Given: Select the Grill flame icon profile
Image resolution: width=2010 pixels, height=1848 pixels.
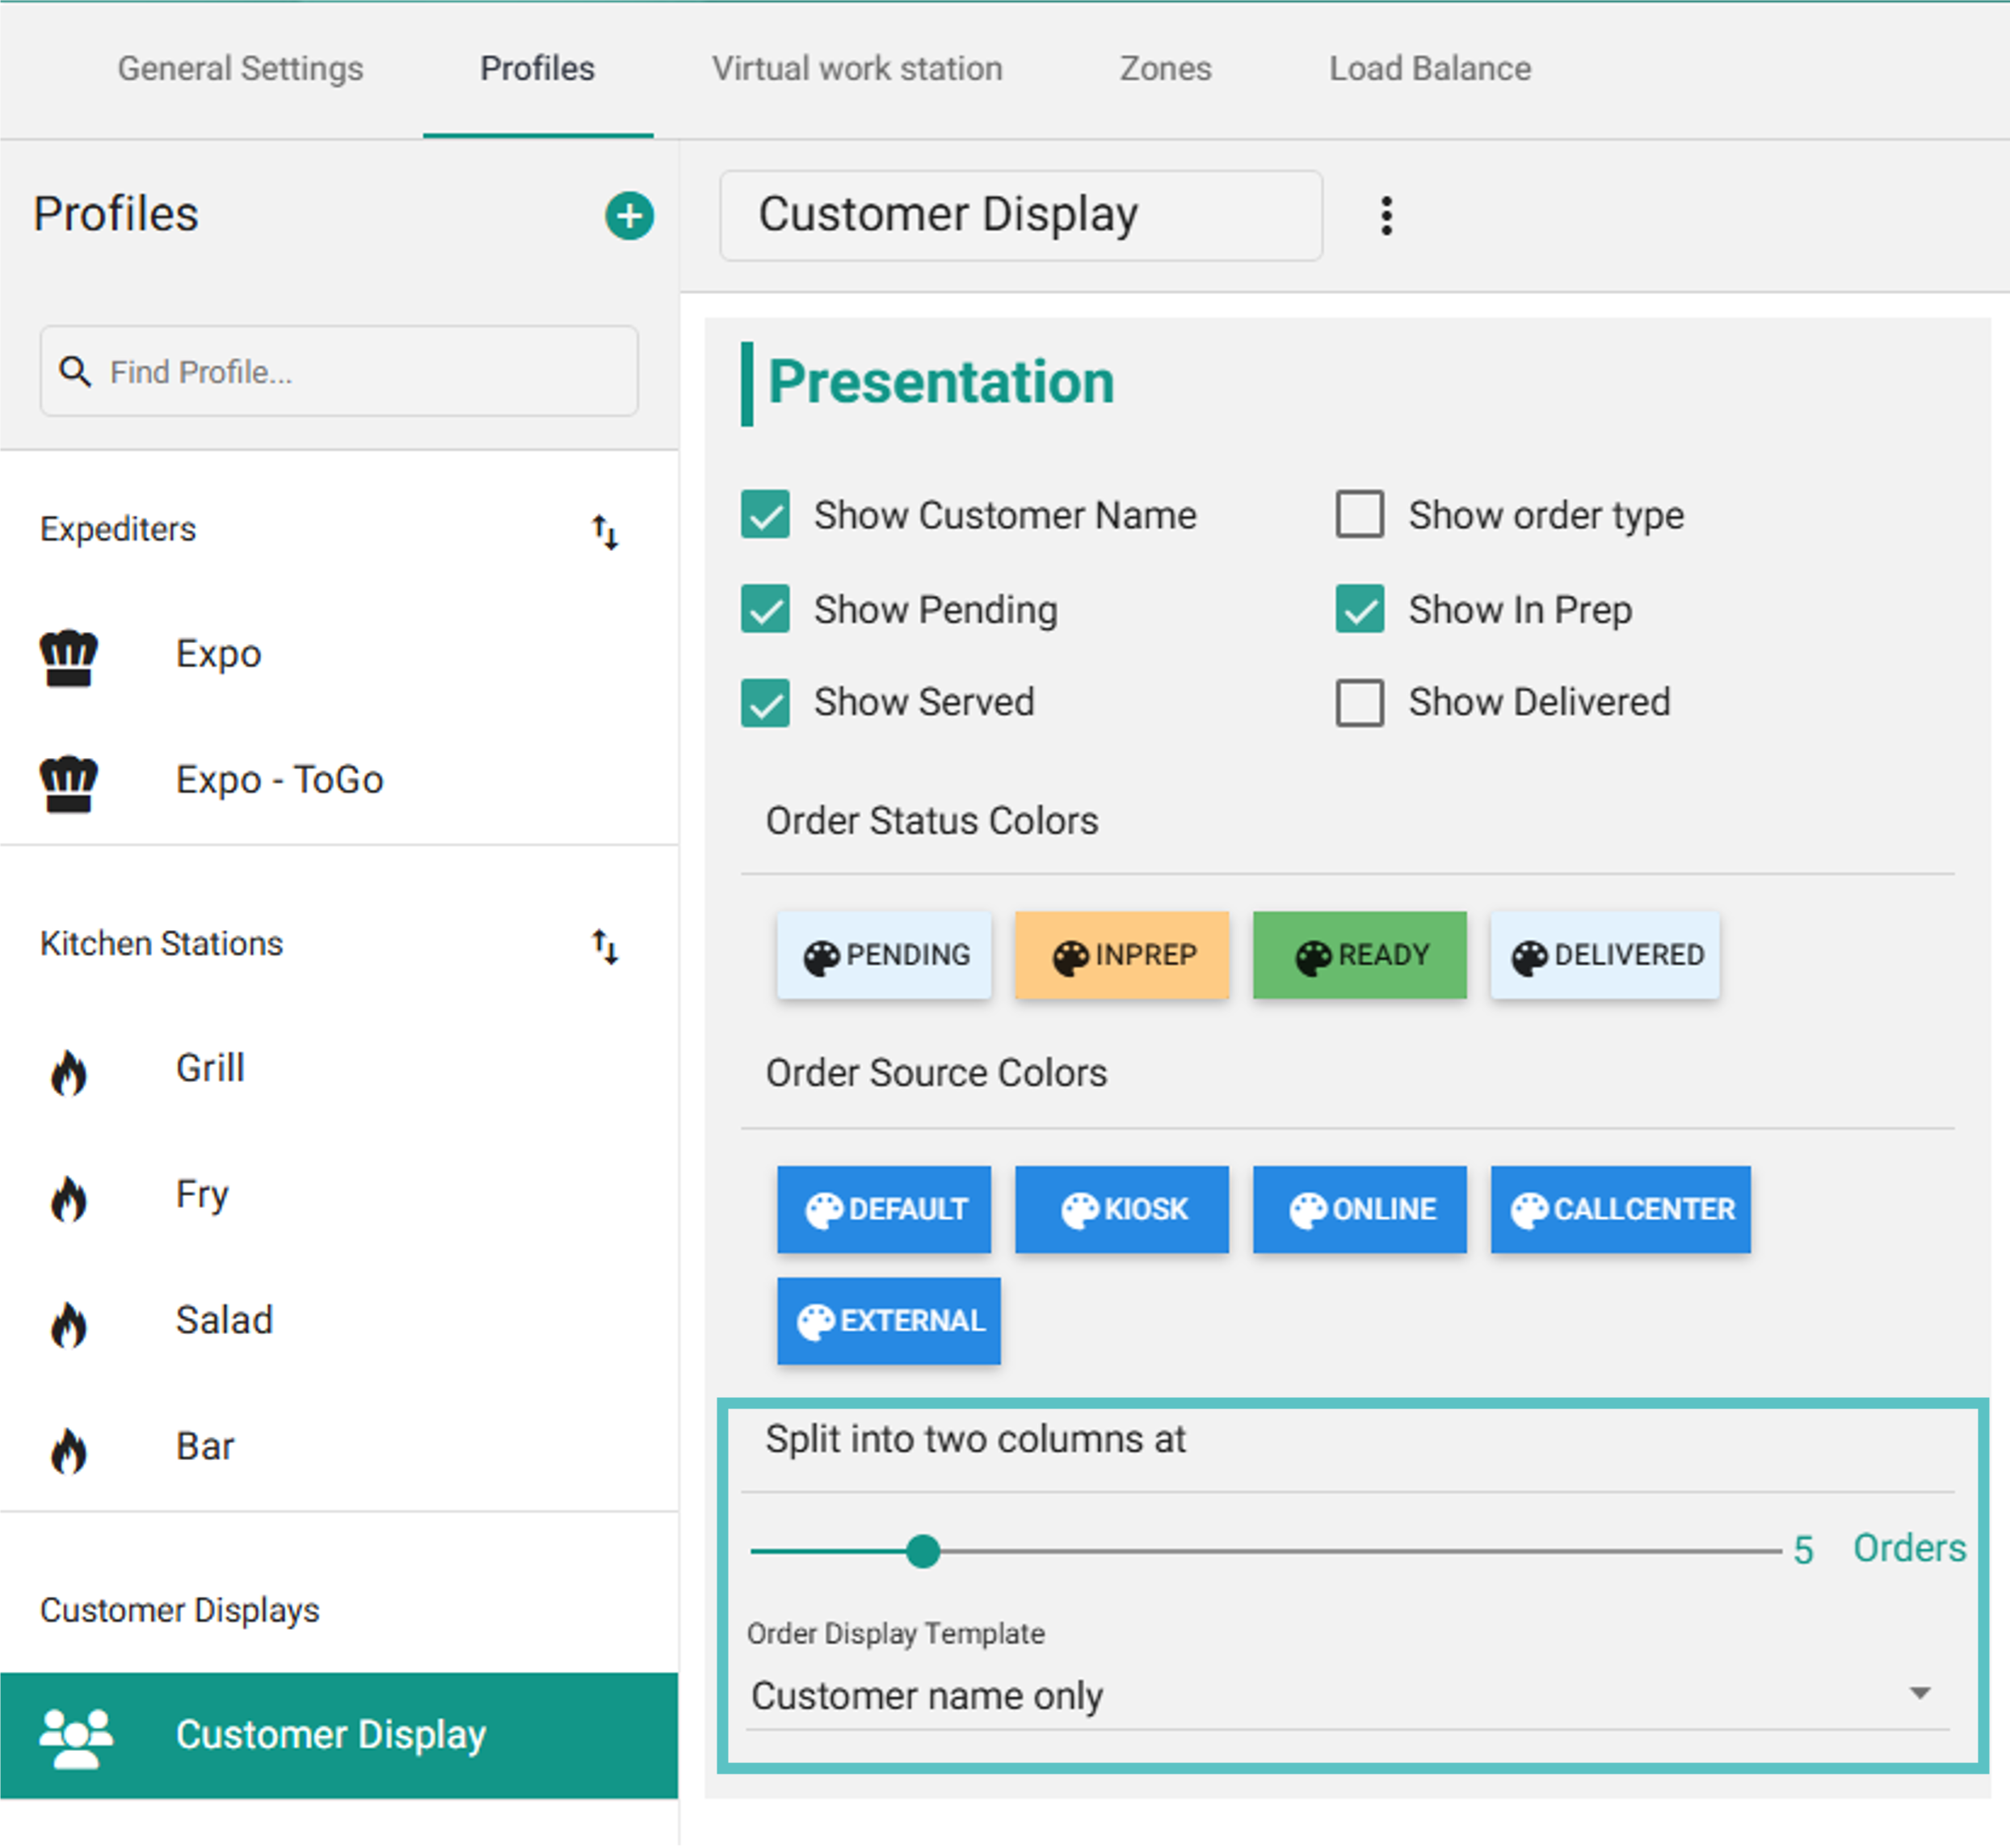Looking at the screenshot, I should (x=69, y=1072).
